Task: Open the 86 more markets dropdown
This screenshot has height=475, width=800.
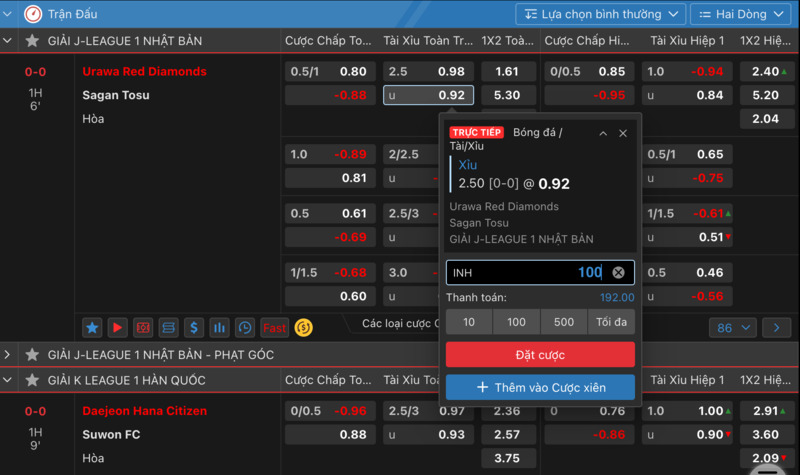Action: (x=732, y=328)
